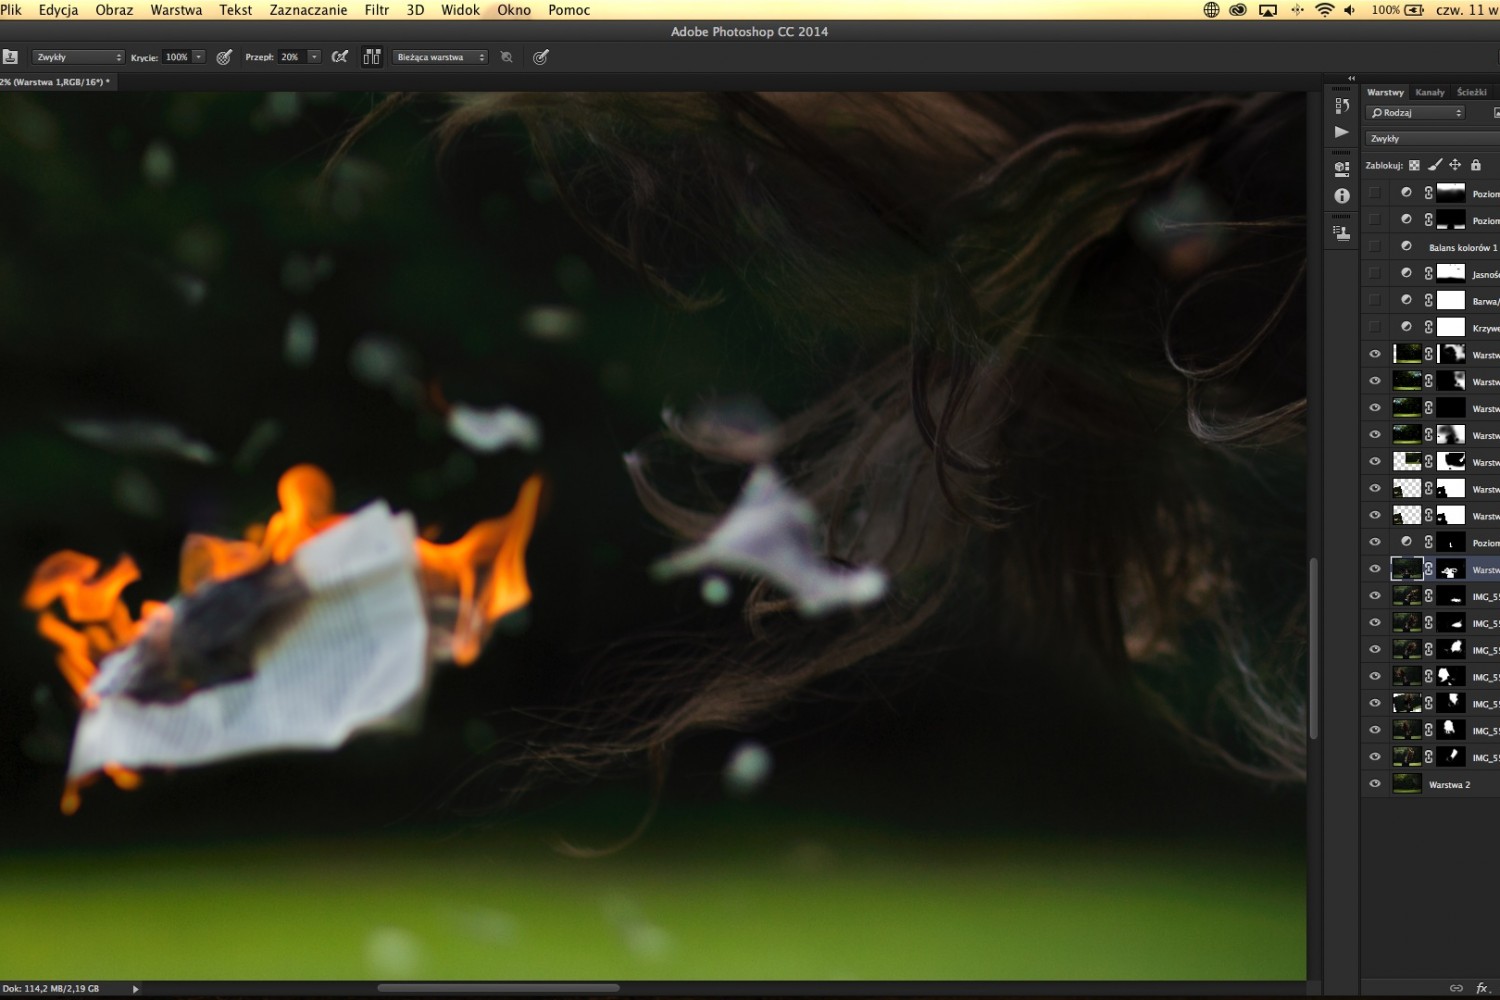This screenshot has height=1000, width=1500.
Task: Open the Zwykły brush mode dropdown
Action: [78, 57]
